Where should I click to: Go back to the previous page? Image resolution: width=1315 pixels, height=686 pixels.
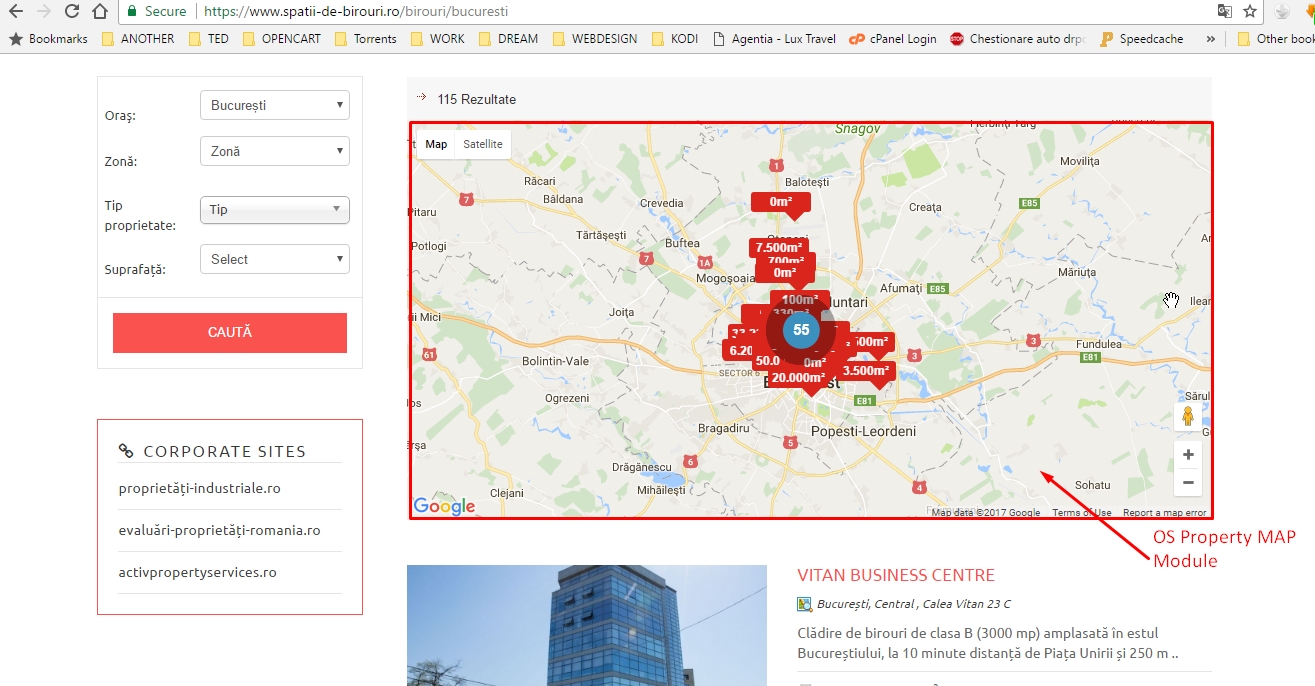coord(16,12)
